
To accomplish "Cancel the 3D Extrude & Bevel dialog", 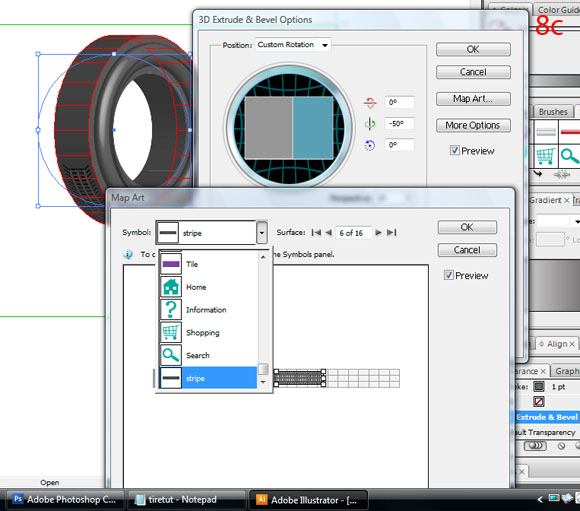I will 473,72.
